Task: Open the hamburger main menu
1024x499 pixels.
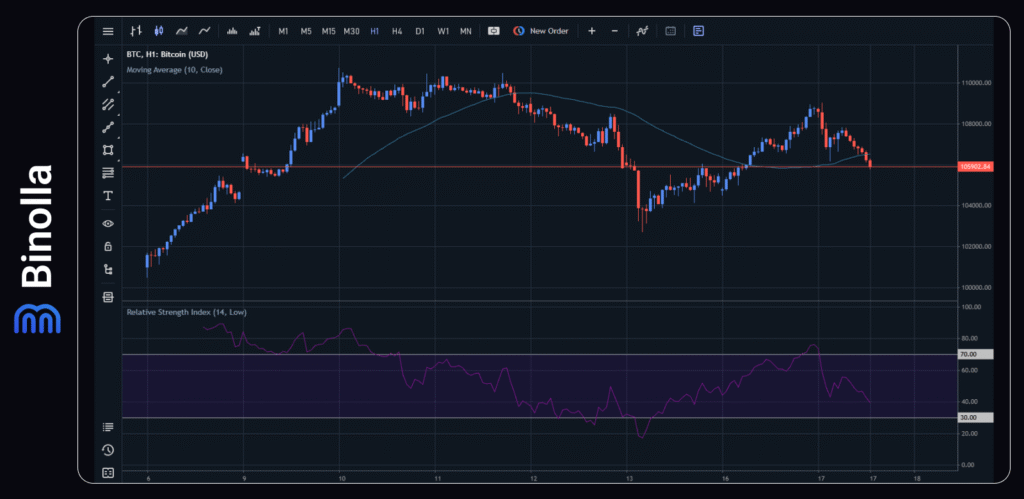Action: point(108,31)
